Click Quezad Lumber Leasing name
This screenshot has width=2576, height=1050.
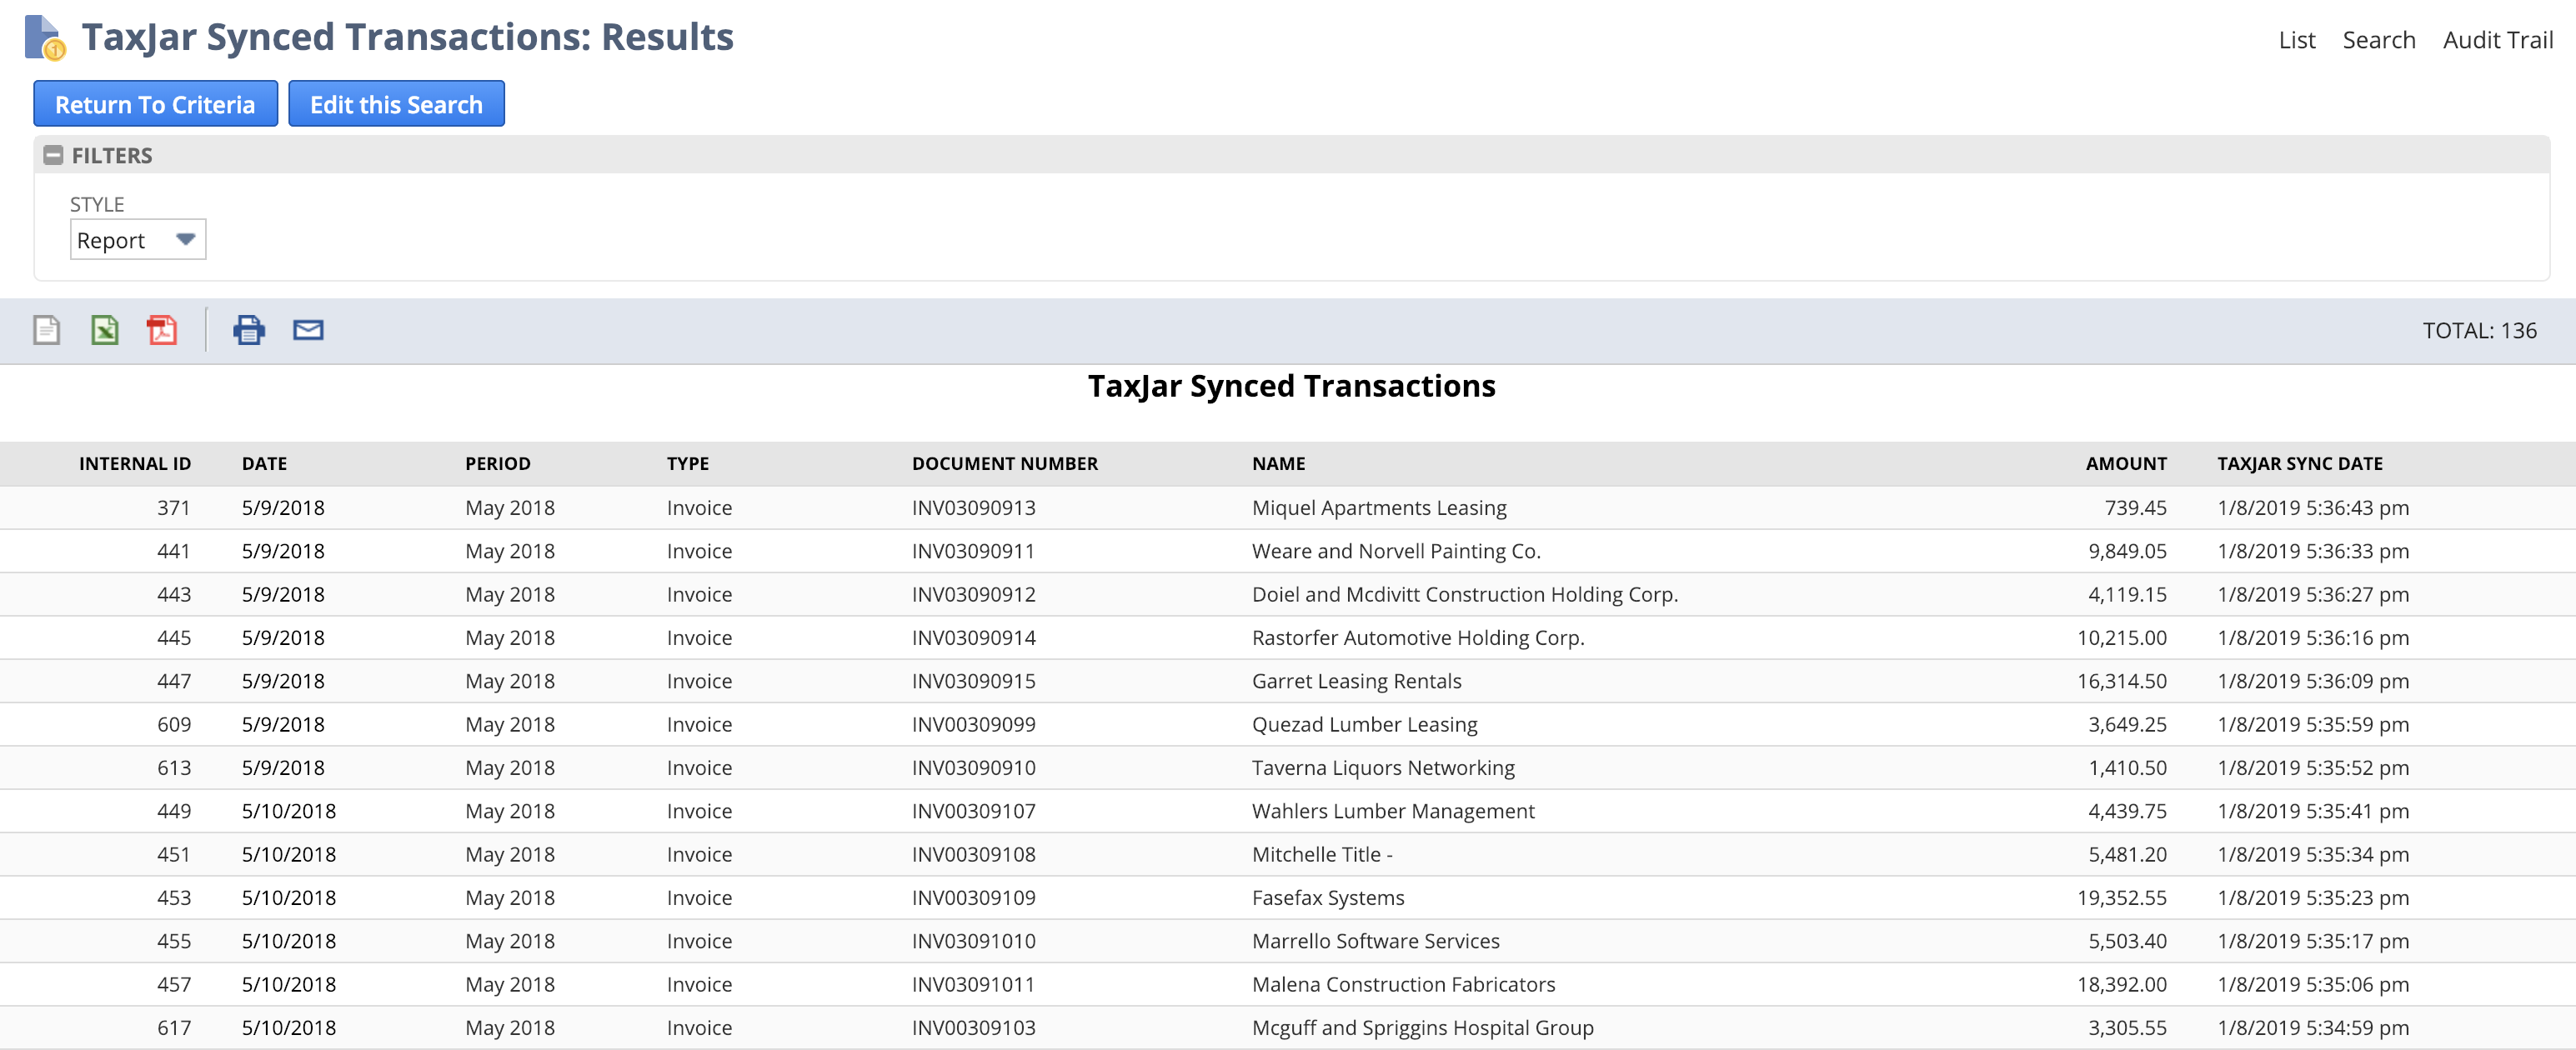click(1365, 725)
